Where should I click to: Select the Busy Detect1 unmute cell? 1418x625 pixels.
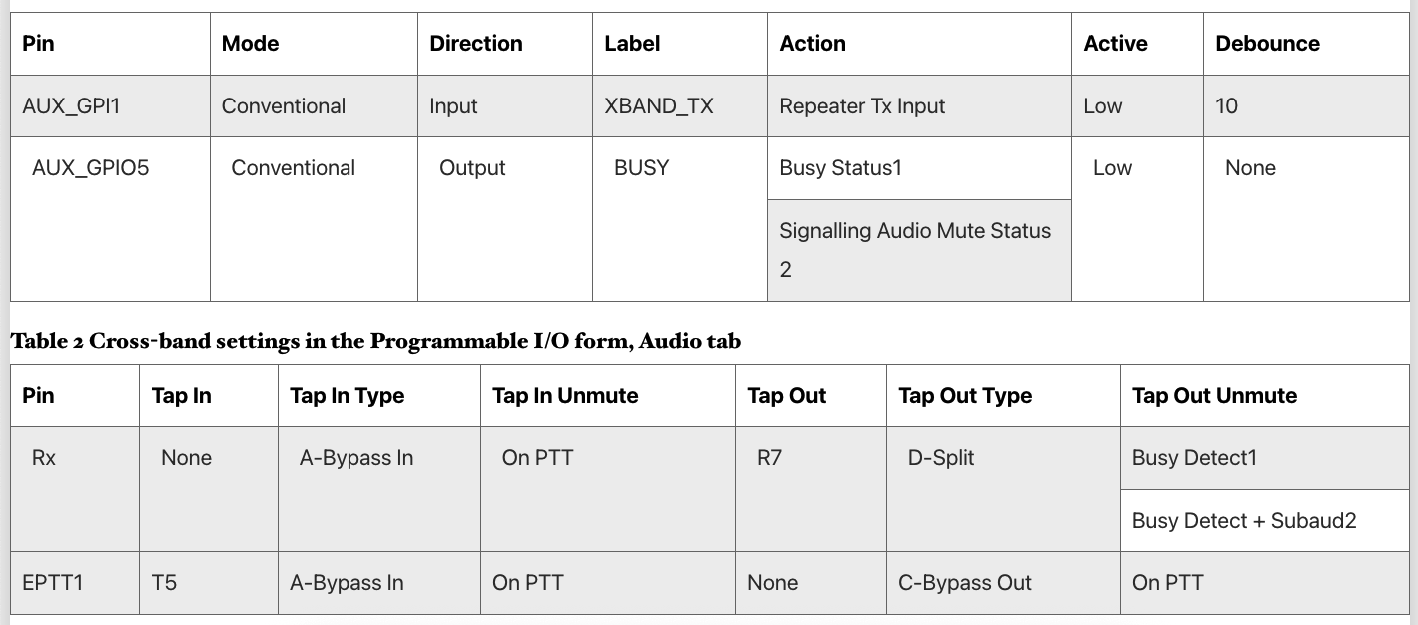click(x=1265, y=458)
